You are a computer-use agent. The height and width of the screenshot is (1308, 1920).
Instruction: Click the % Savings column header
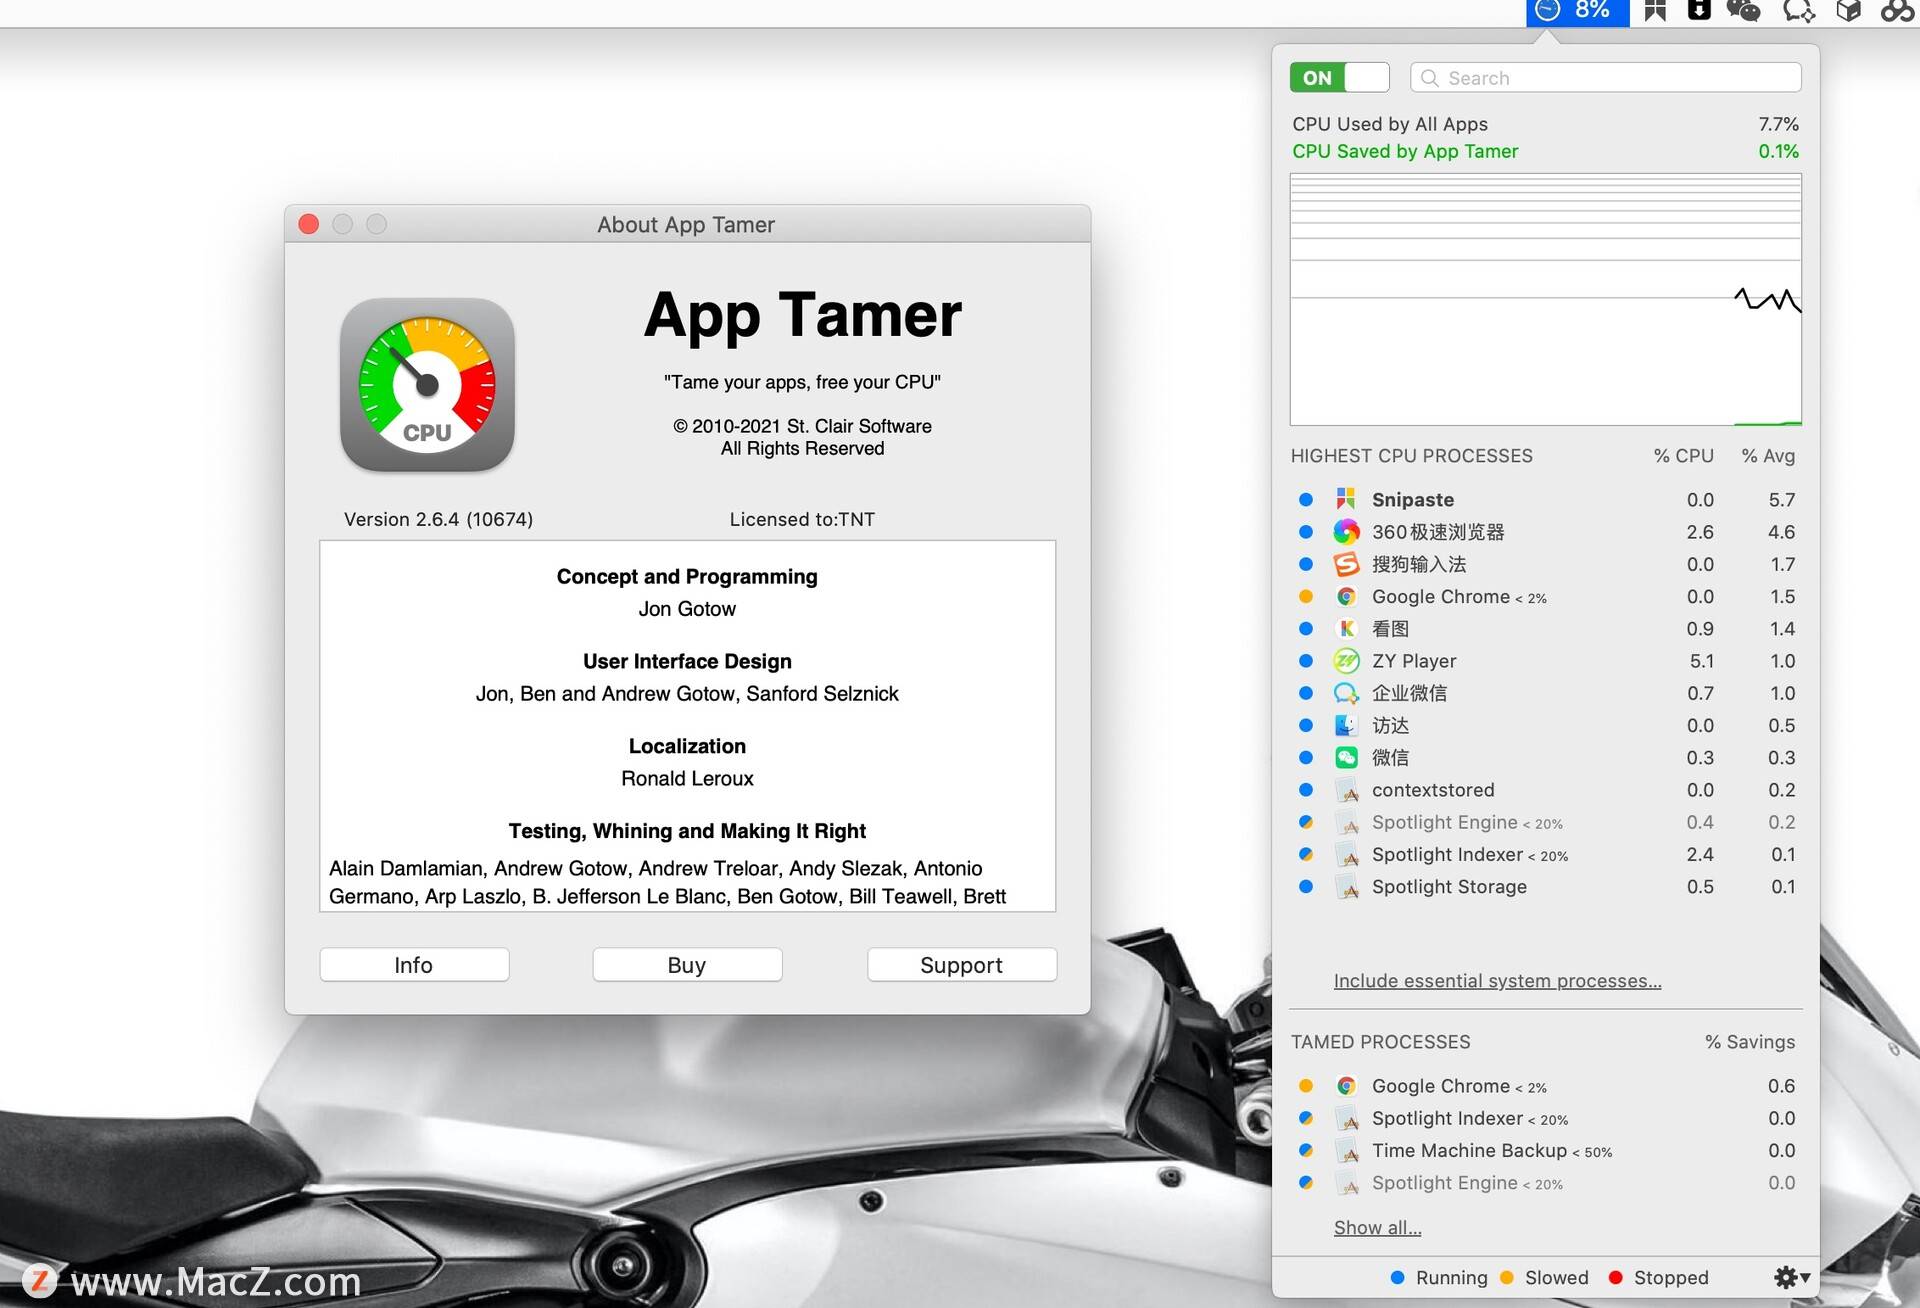point(1750,1042)
